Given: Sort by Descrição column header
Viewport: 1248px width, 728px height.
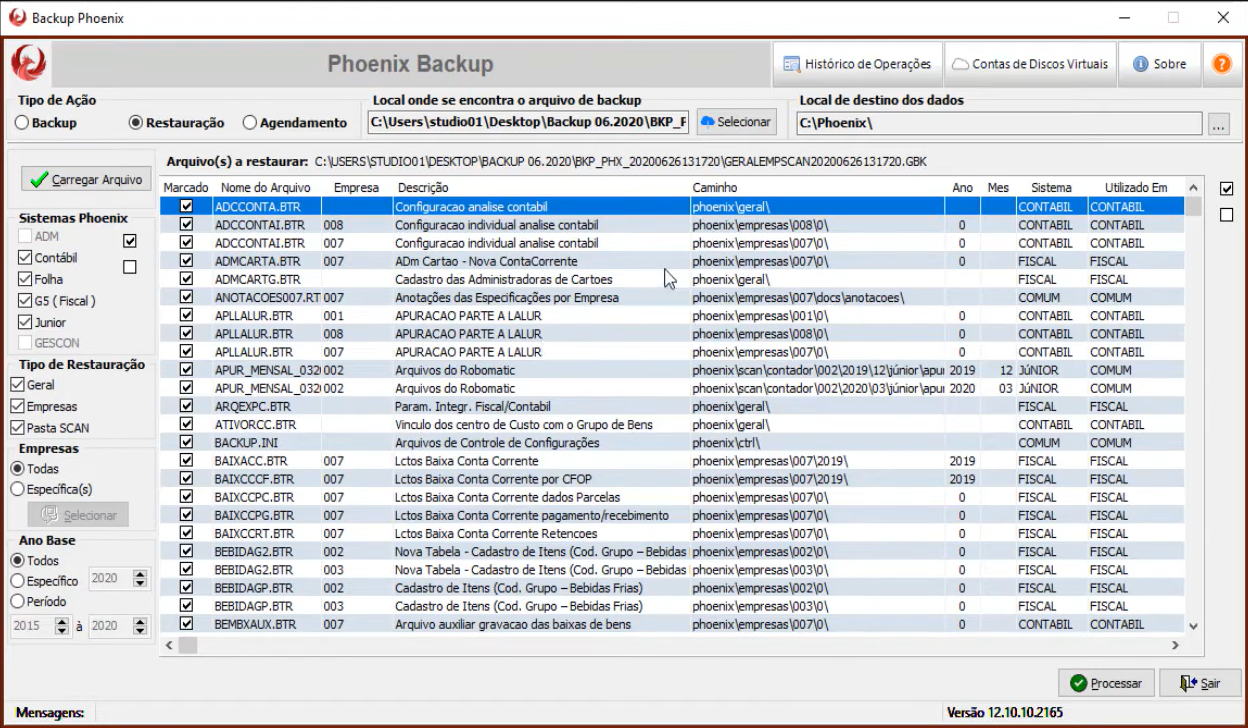Looking at the screenshot, I should (x=540, y=188).
